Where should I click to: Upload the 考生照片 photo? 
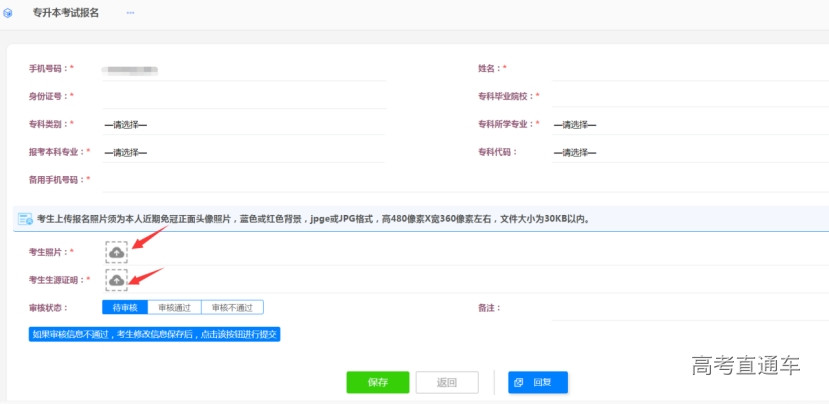tap(117, 253)
